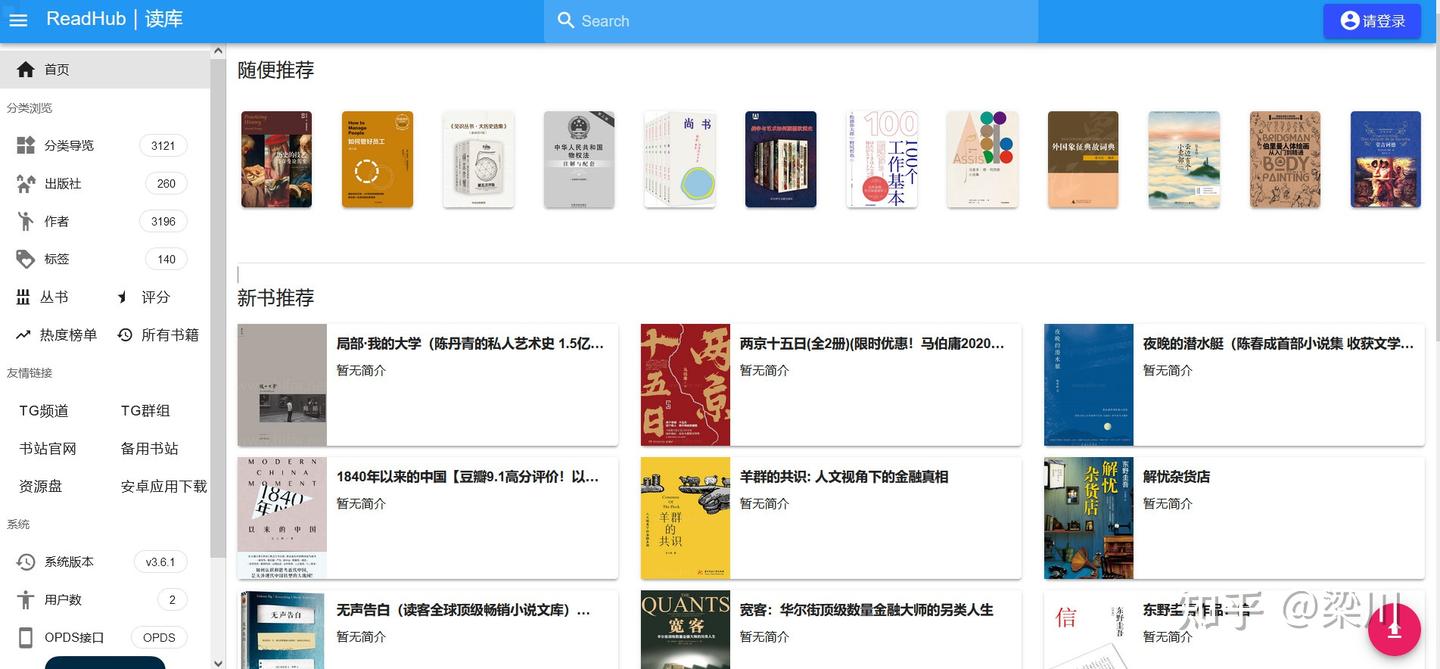The height and width of the screenshot is (669, 1440).
Task: Open the hamburger navigation menu
Action: [18, 20]
